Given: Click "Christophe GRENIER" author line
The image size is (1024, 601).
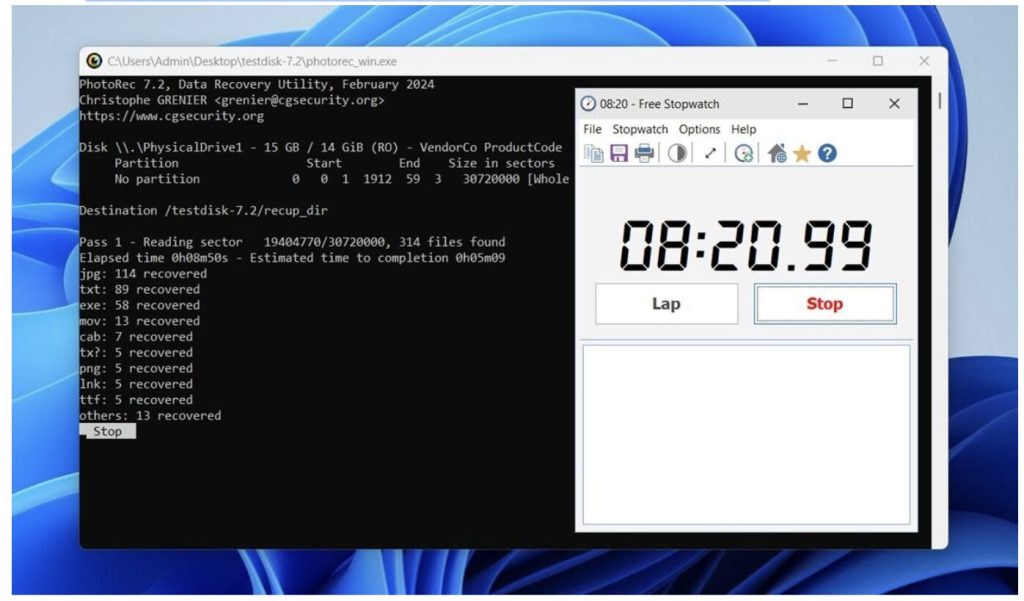Looking at the screenshot, I should pos(232,100).
